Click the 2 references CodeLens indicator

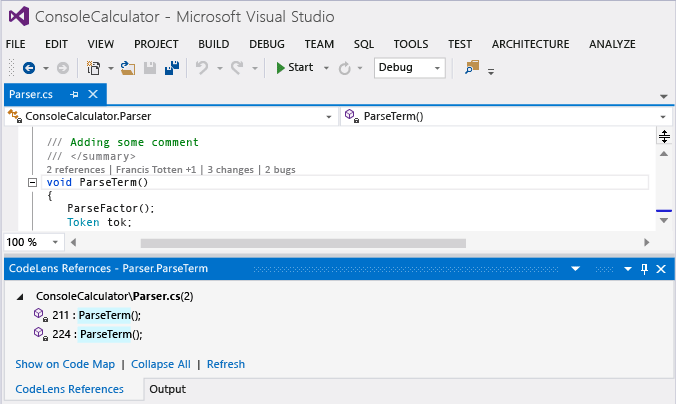75,169
